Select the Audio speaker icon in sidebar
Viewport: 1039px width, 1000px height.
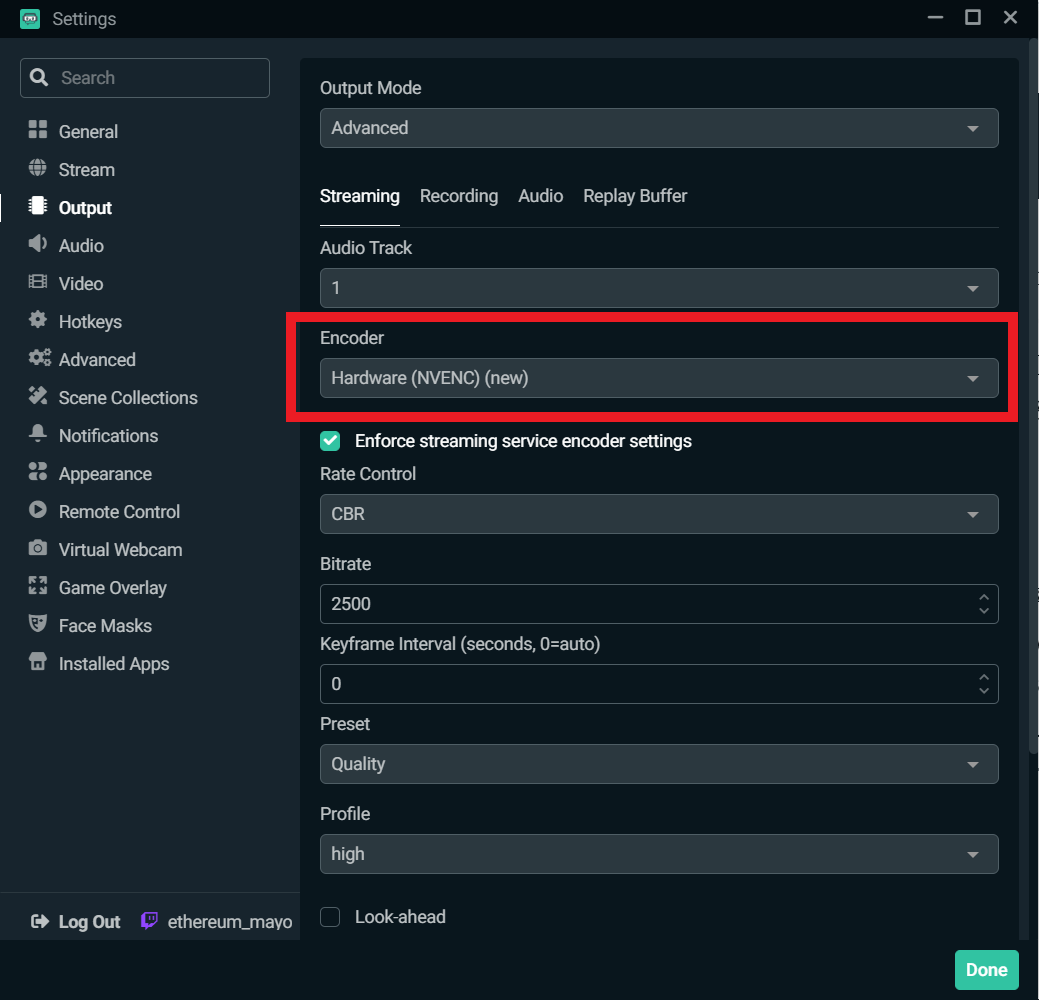tap(38, 244)
